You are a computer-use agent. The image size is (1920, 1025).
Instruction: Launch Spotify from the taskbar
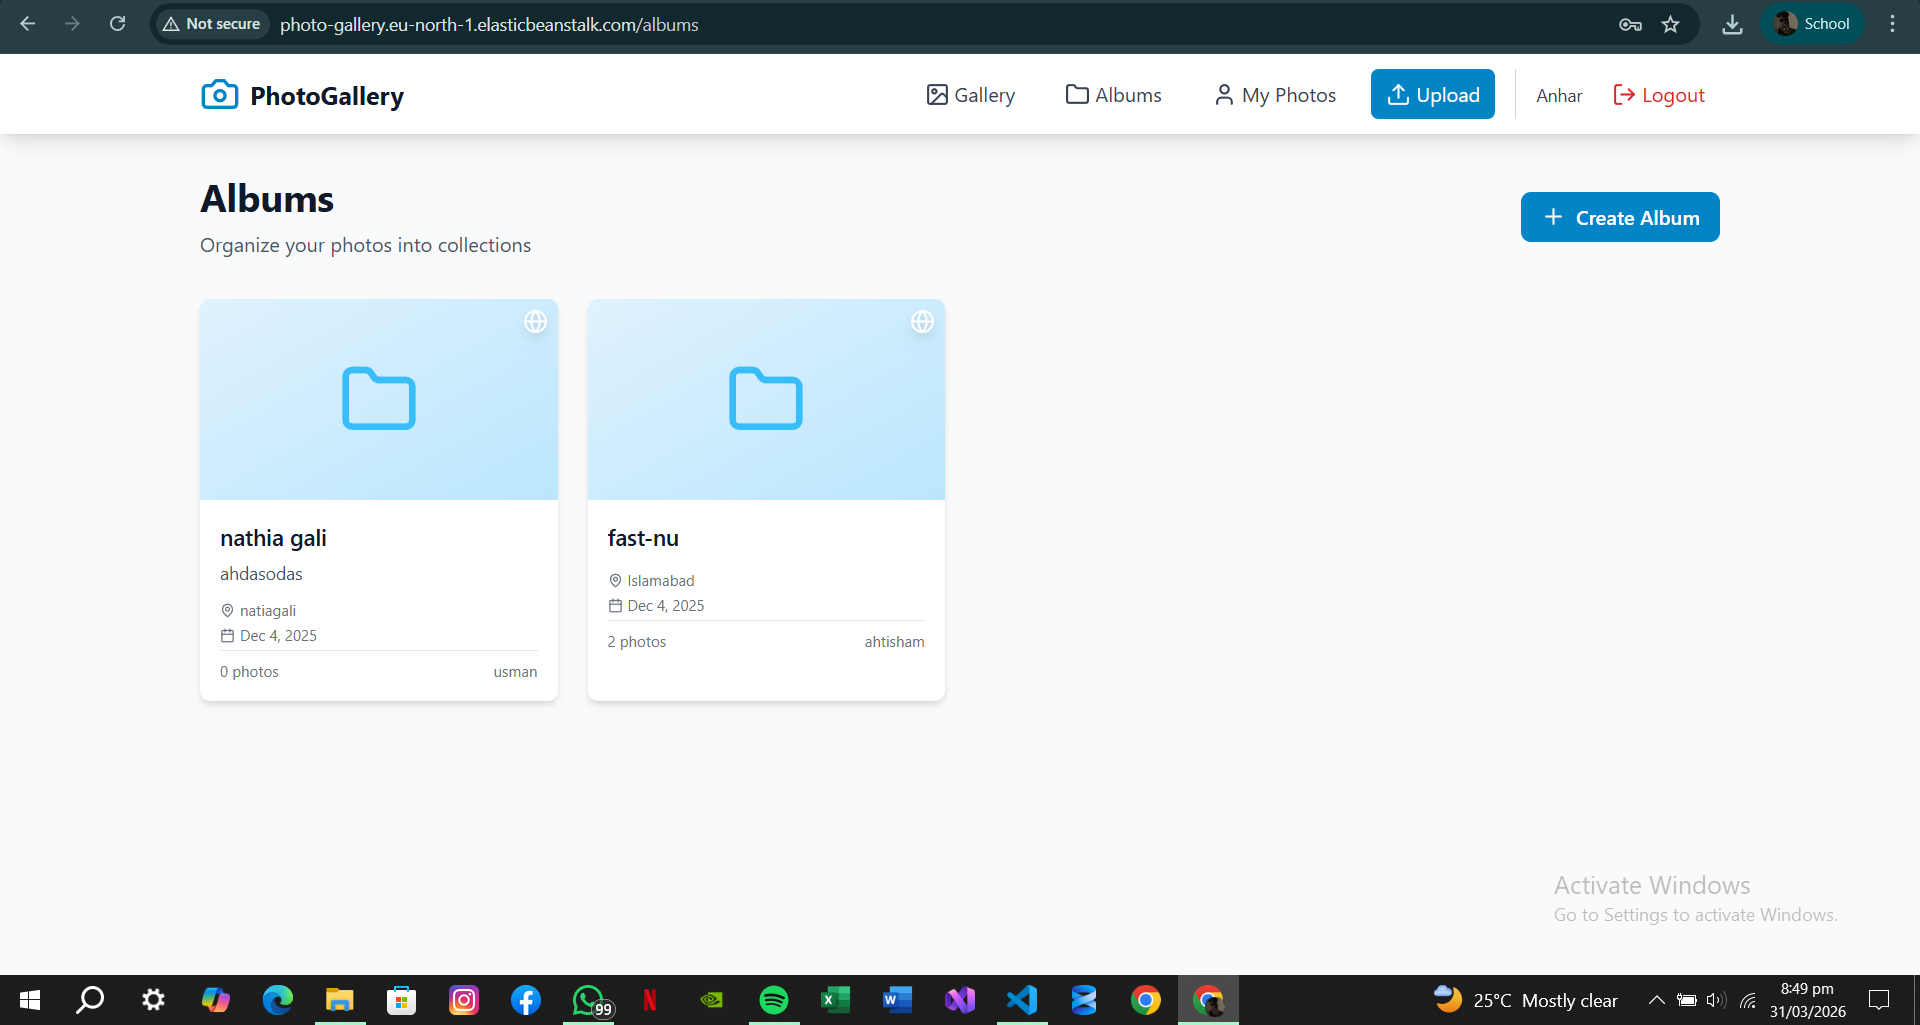point(773,1000)
